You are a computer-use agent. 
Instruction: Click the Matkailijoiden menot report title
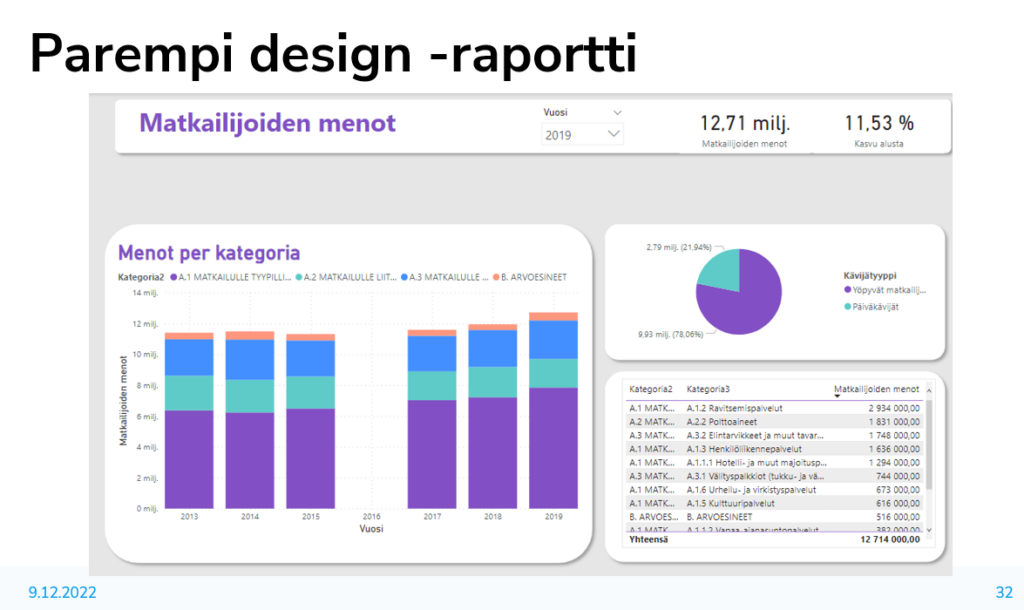point(267,123)
